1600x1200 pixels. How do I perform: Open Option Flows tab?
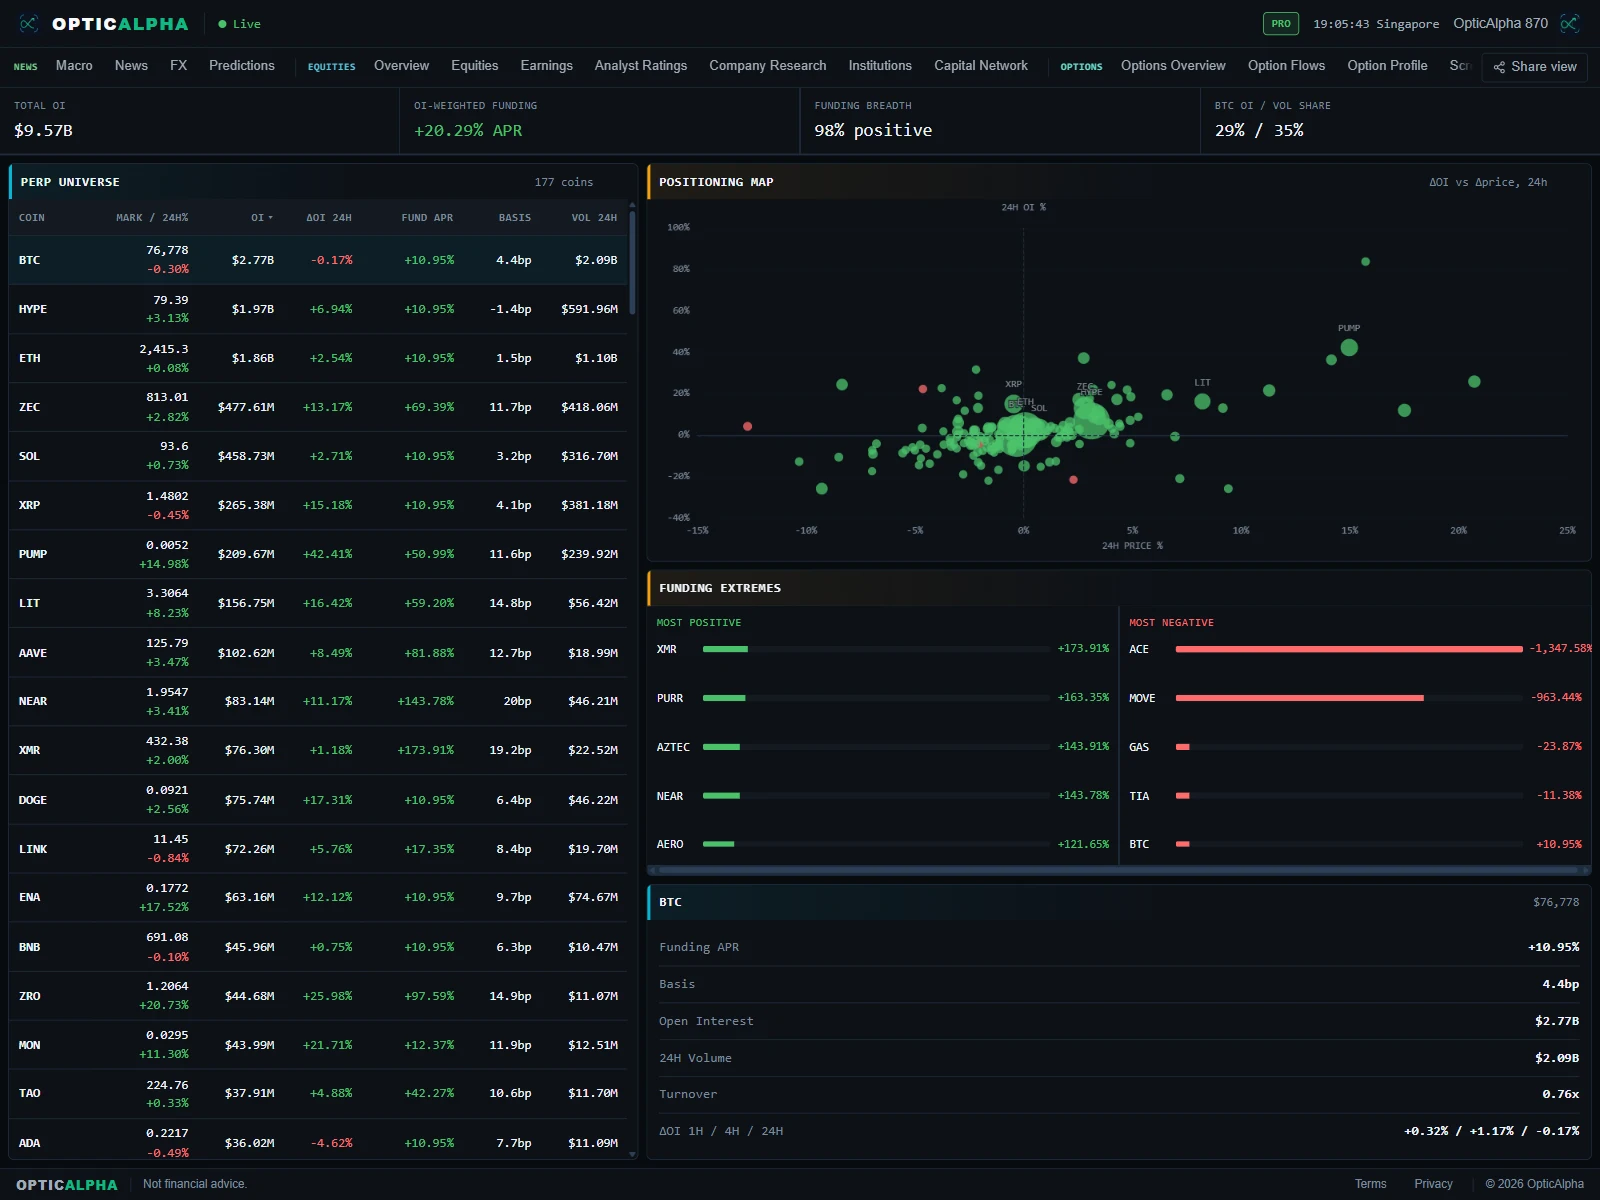pos(1286,66)
